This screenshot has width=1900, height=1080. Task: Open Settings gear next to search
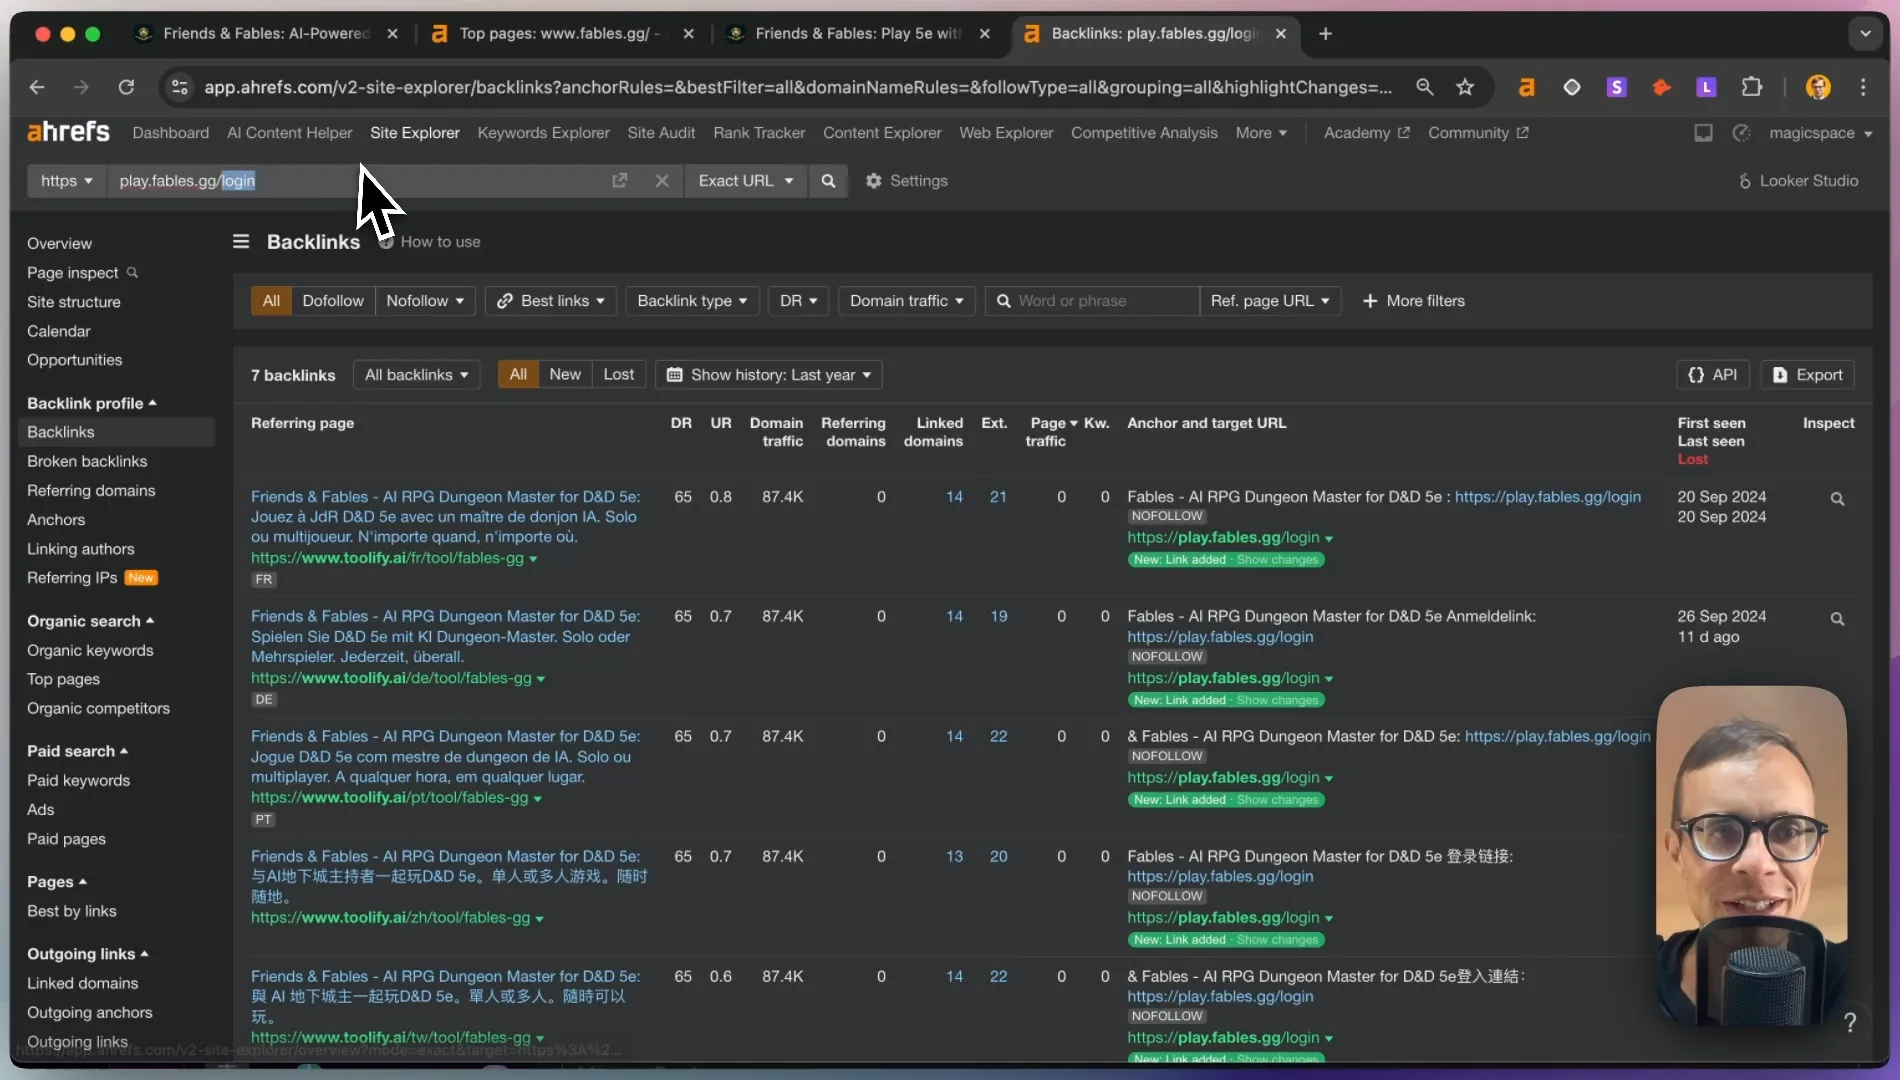(x=906, y=181)
